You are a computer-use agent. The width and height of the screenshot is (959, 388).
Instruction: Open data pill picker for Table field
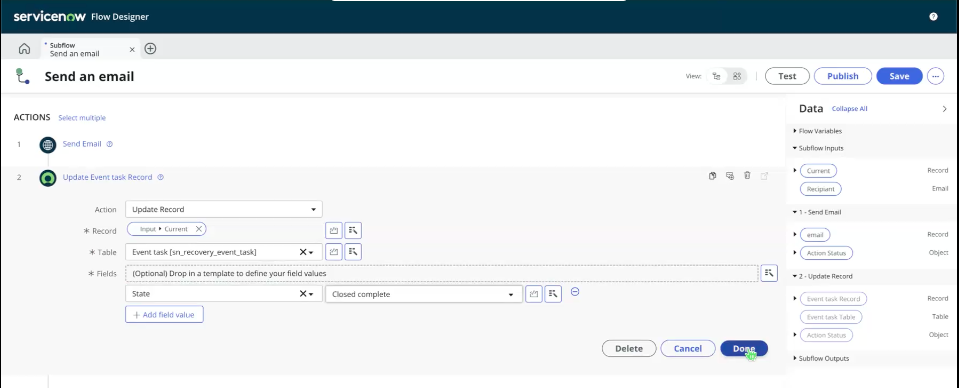point(353,252)
